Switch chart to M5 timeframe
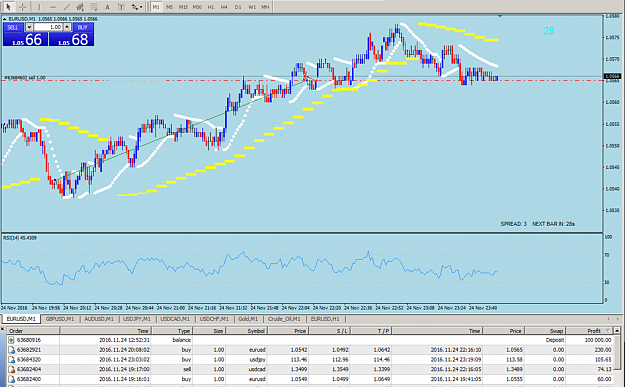The height and width of the screenshot is (387, 625). [169, 7]
